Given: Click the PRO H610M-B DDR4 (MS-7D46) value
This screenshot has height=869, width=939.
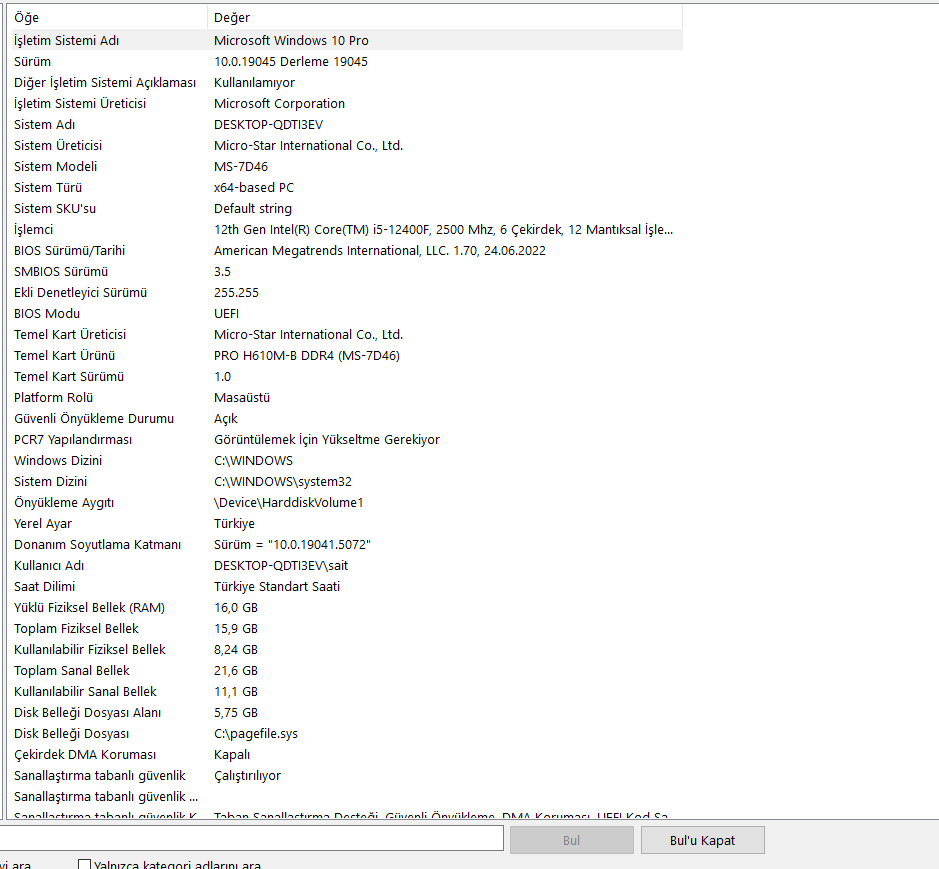Looking at the screenshot, I should coord(307,355).
